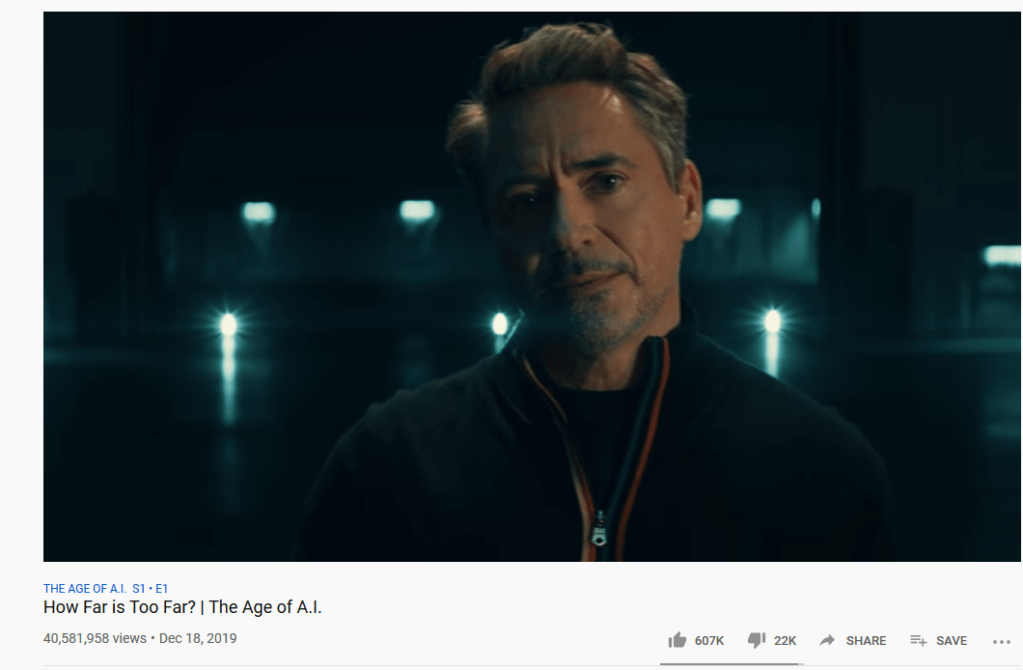The width and height of the screenshot is (1023, 670).
Task: Click the like-dislike ratio bar under the ratings
Action: click(731, 664)
